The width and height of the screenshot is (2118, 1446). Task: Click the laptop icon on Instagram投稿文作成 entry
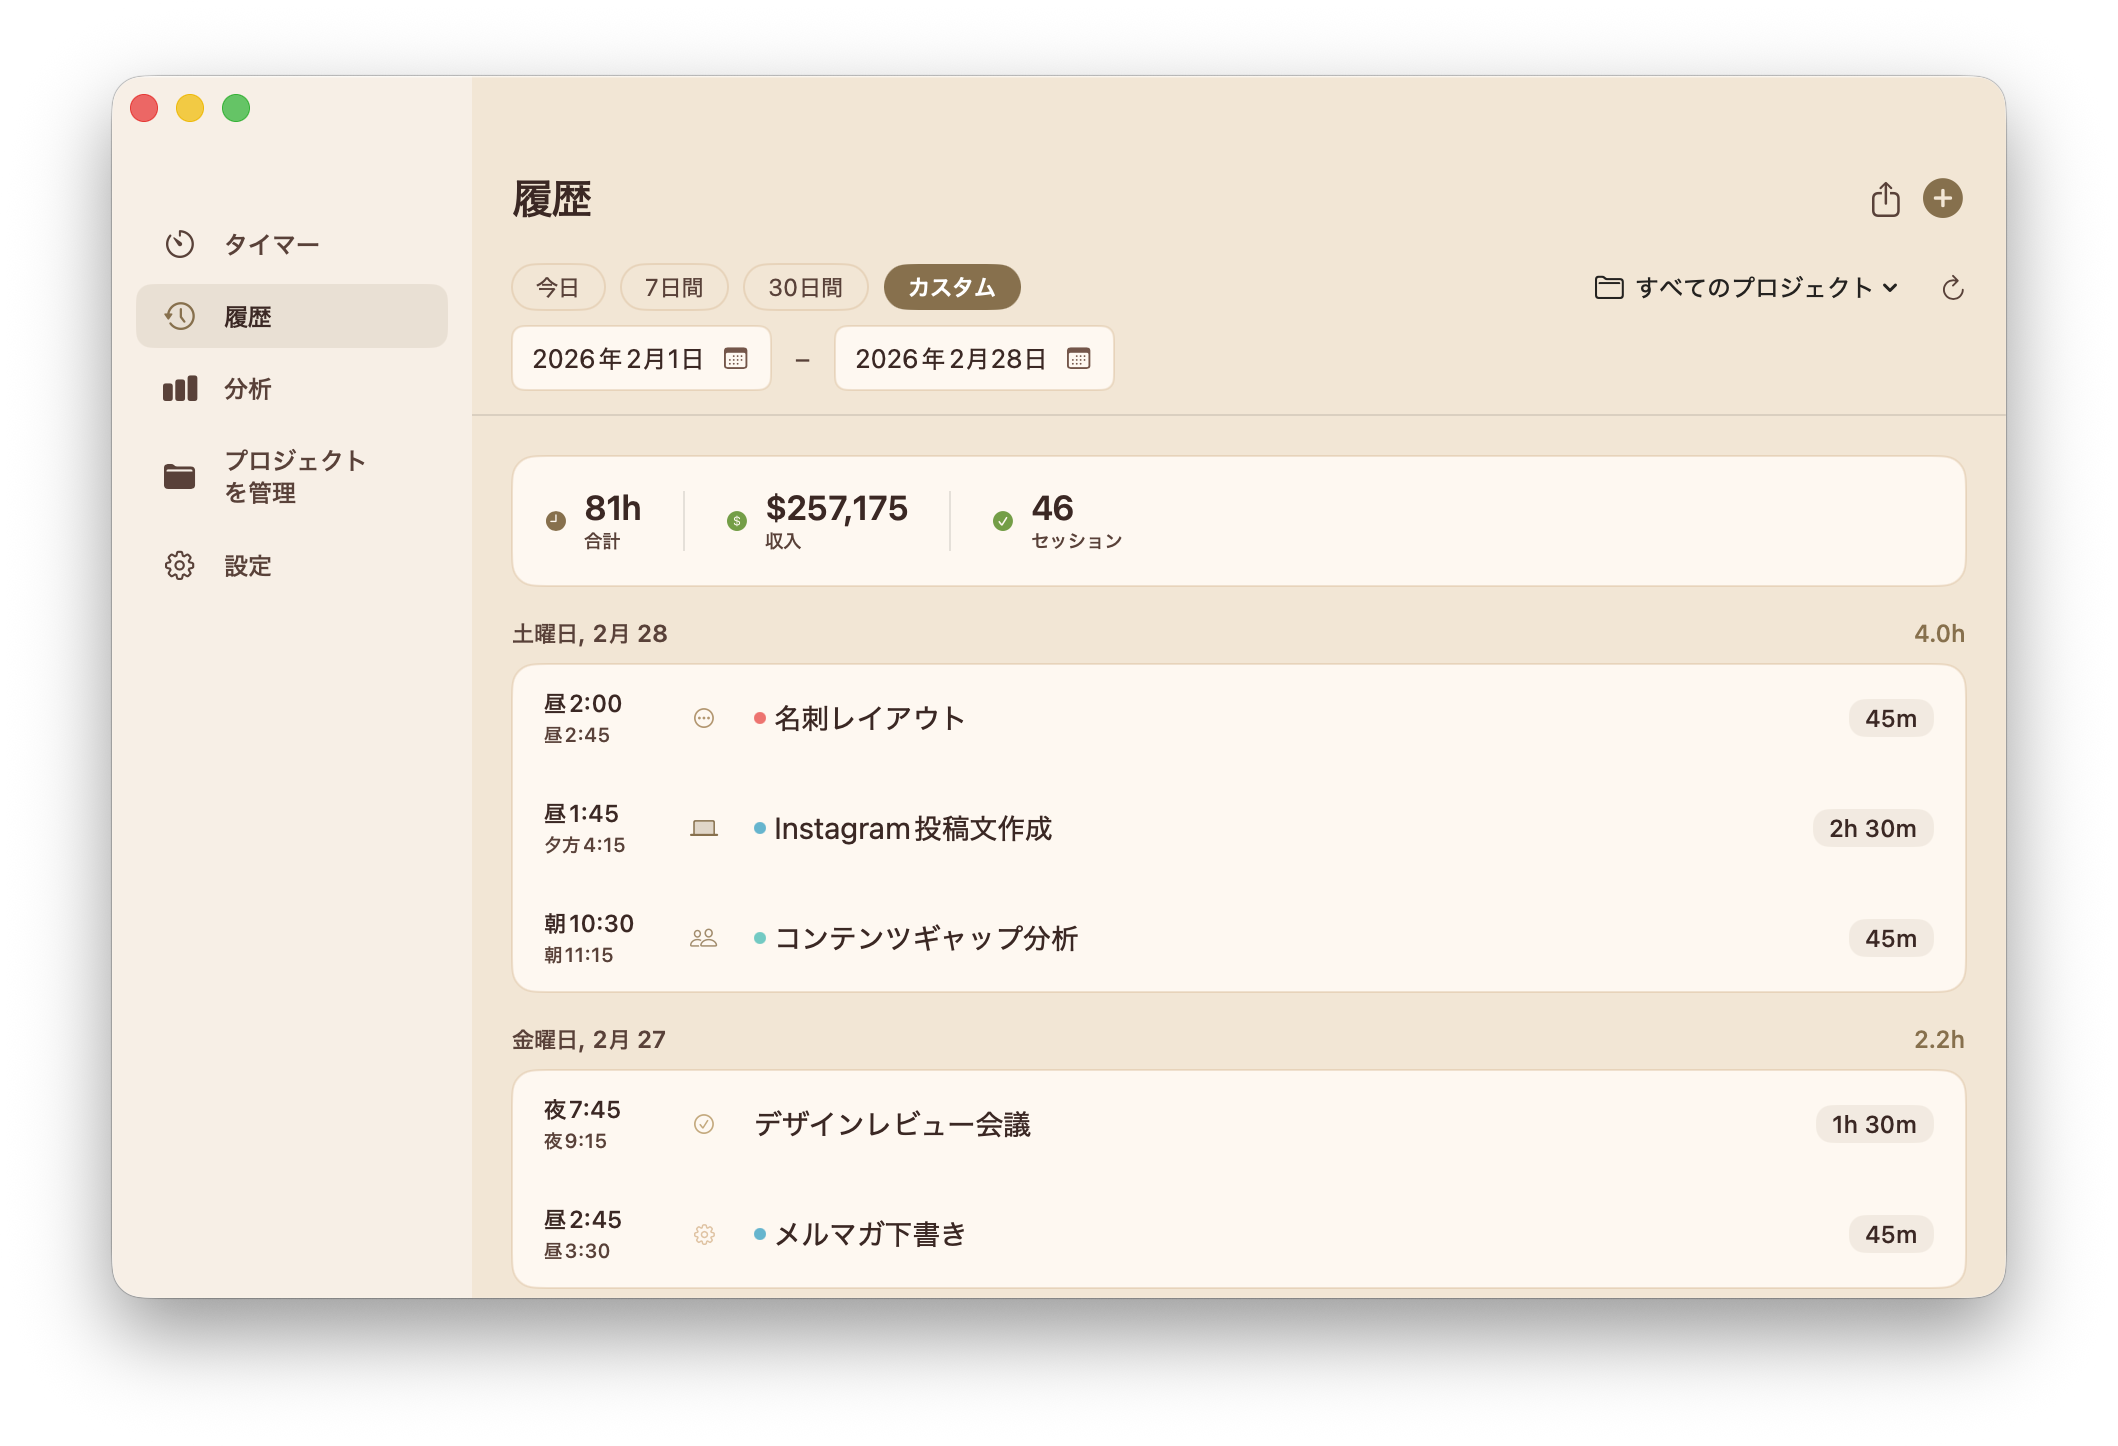pyautogui.click(x=704, y=828)
